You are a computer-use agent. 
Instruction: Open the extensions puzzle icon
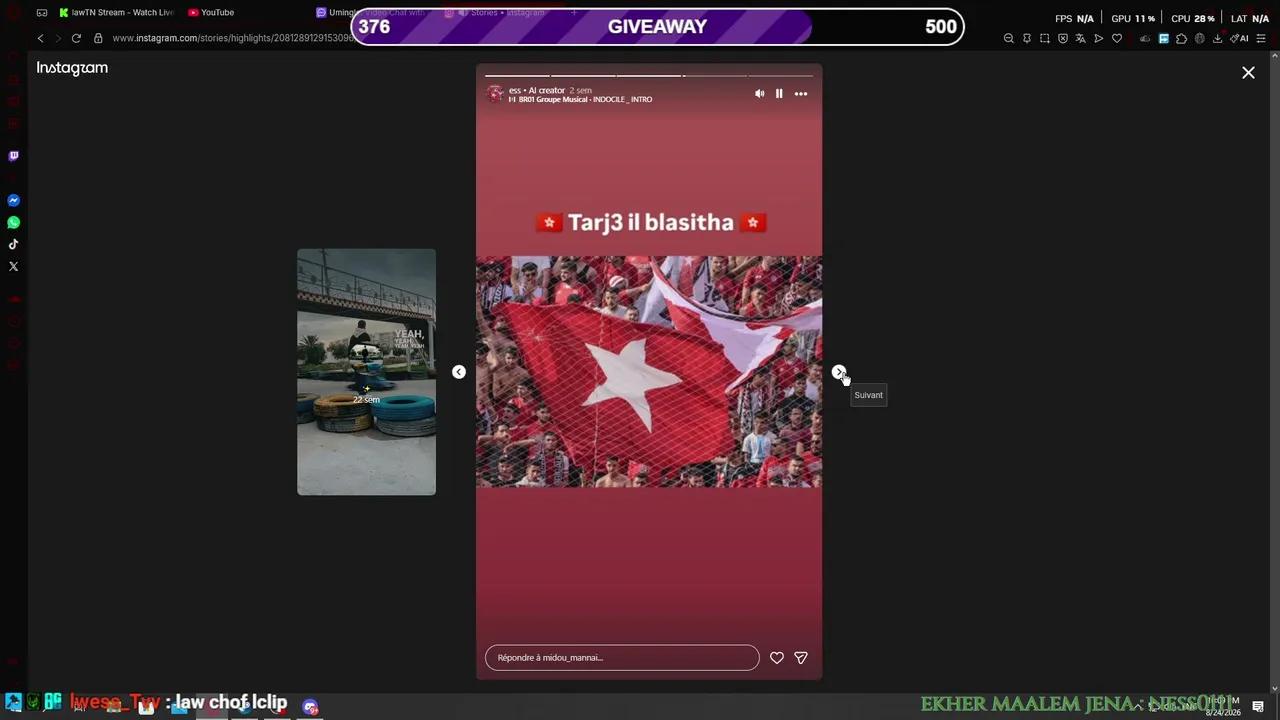(1181, 38)
